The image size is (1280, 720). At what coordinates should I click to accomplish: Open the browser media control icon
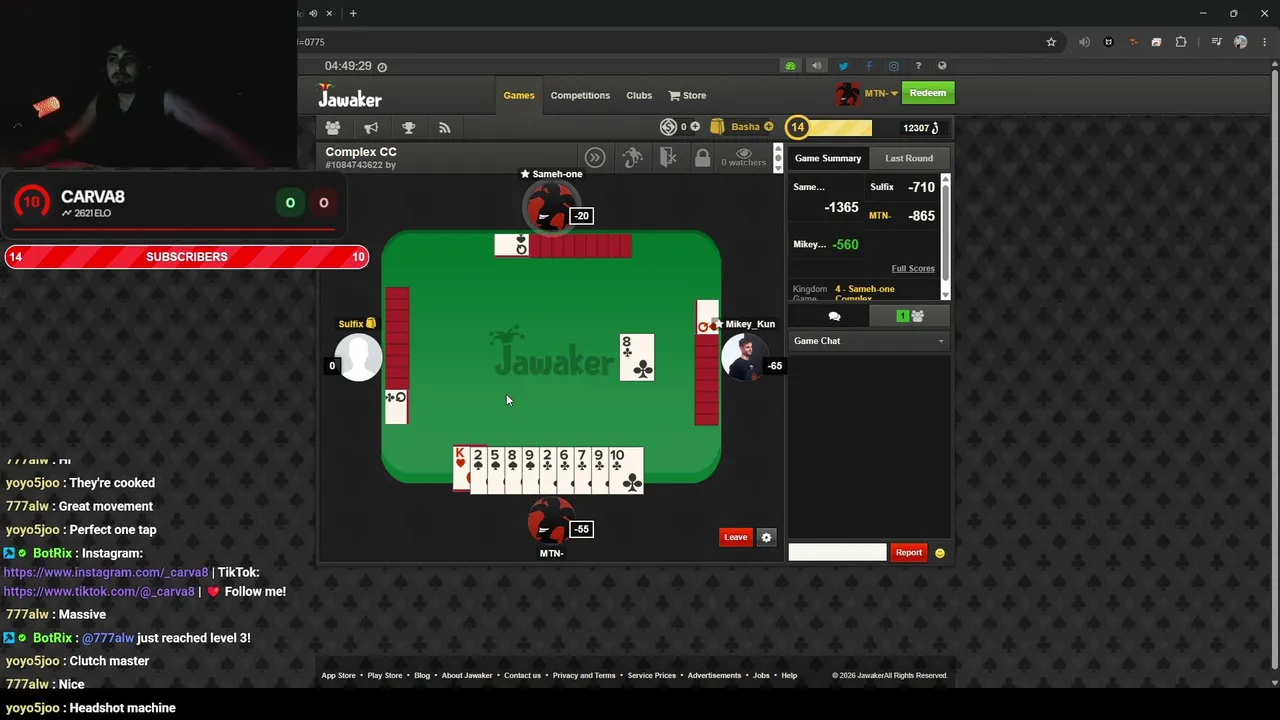pos(1216,42)
